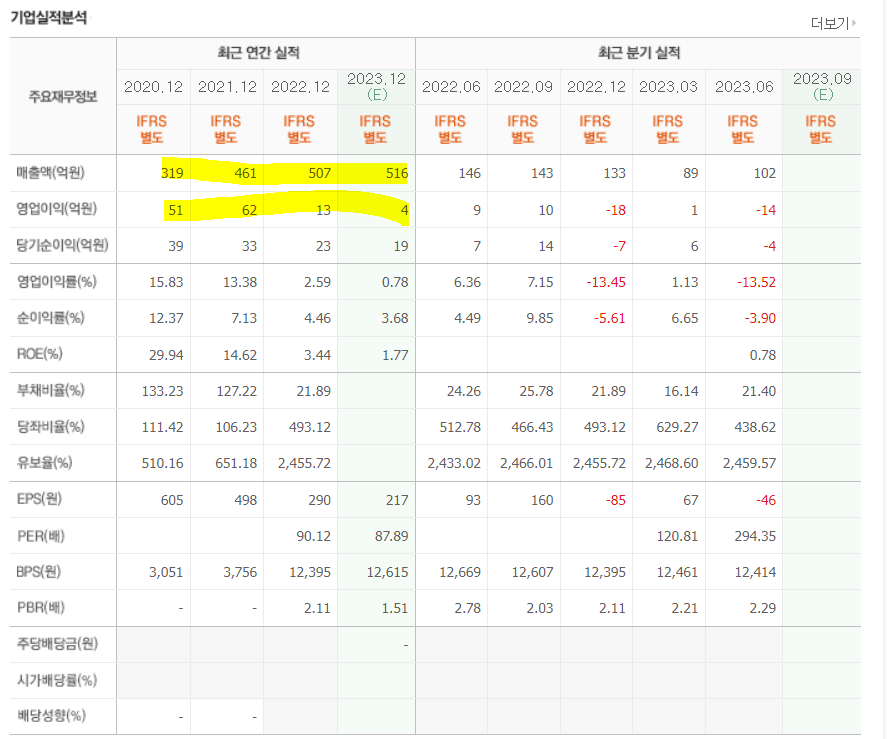
Task: Select the BPS value 3,051
Action: pos(166,573)
